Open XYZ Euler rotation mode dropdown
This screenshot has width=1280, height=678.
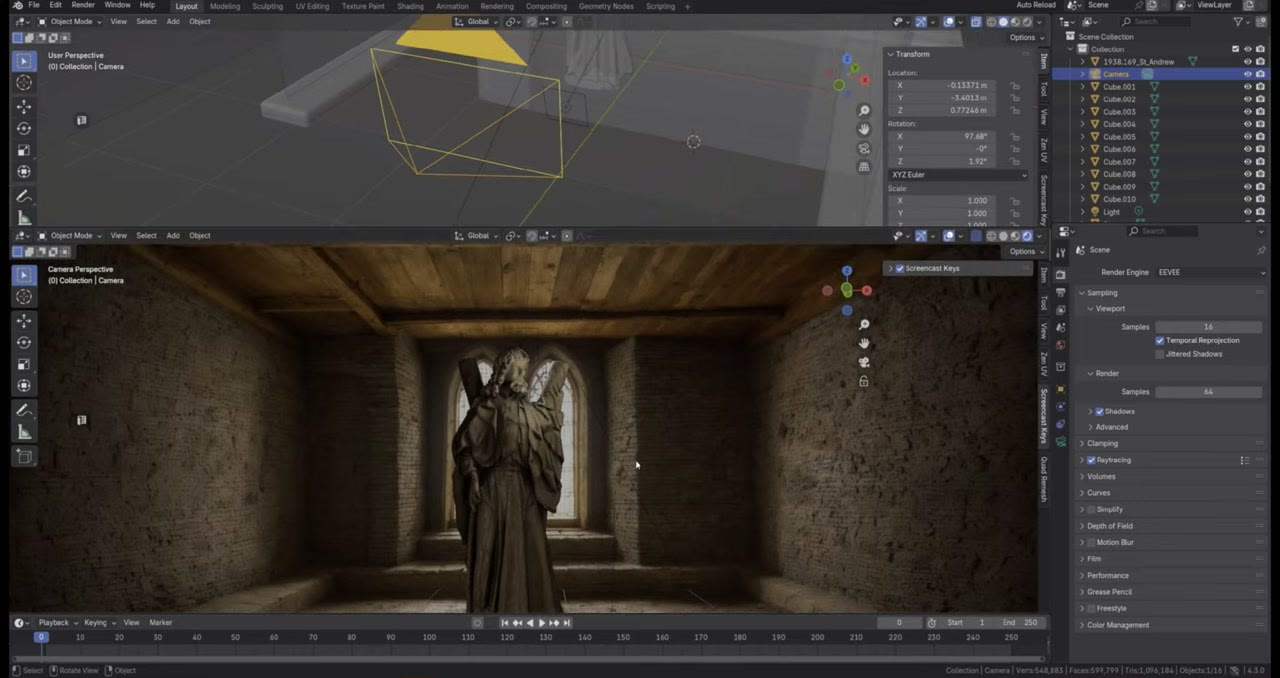(958, 175)
